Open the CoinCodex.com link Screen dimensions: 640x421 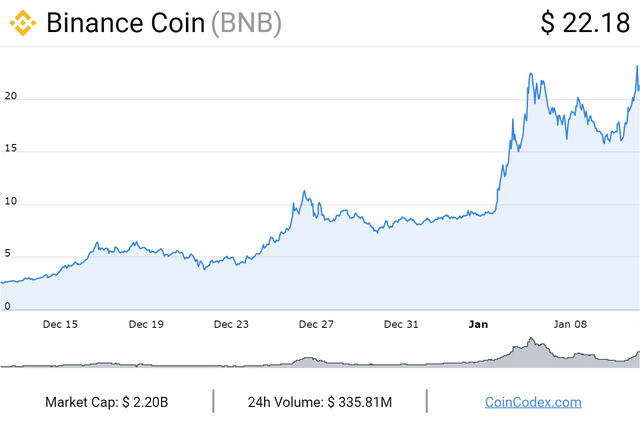coord(533,402)
